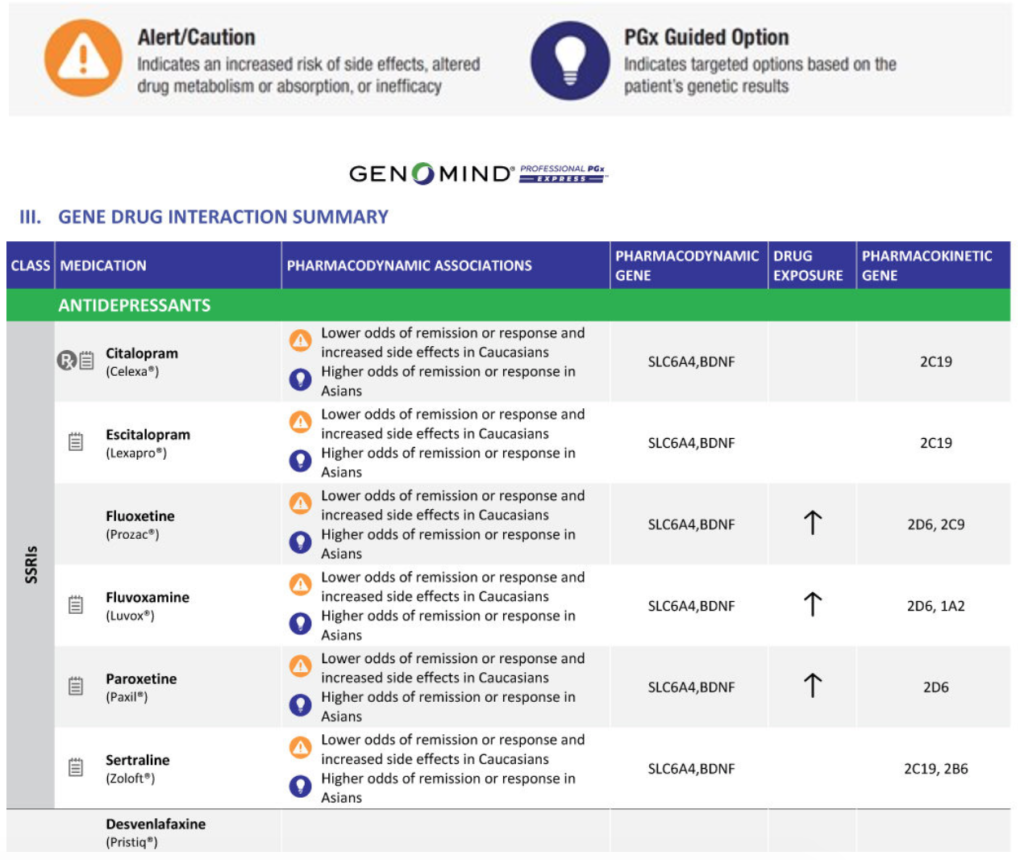Select the Pharmacodynamic Associations column header
This screenshot has height=860, width=1024.
[x=409, y=266]
